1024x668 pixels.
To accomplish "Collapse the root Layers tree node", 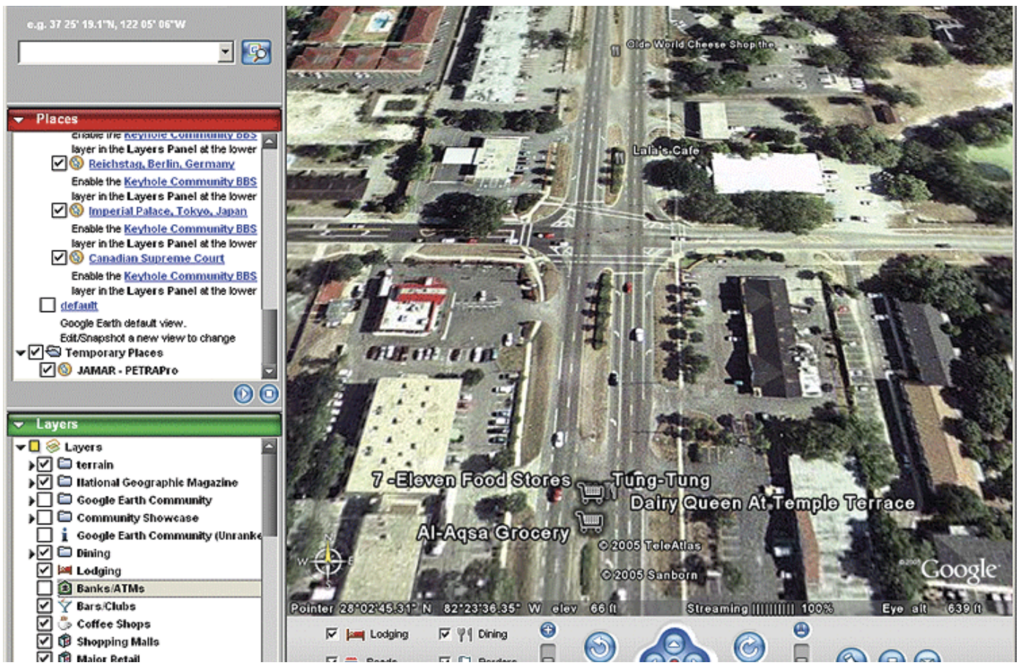I will click(x=21, y=447).
